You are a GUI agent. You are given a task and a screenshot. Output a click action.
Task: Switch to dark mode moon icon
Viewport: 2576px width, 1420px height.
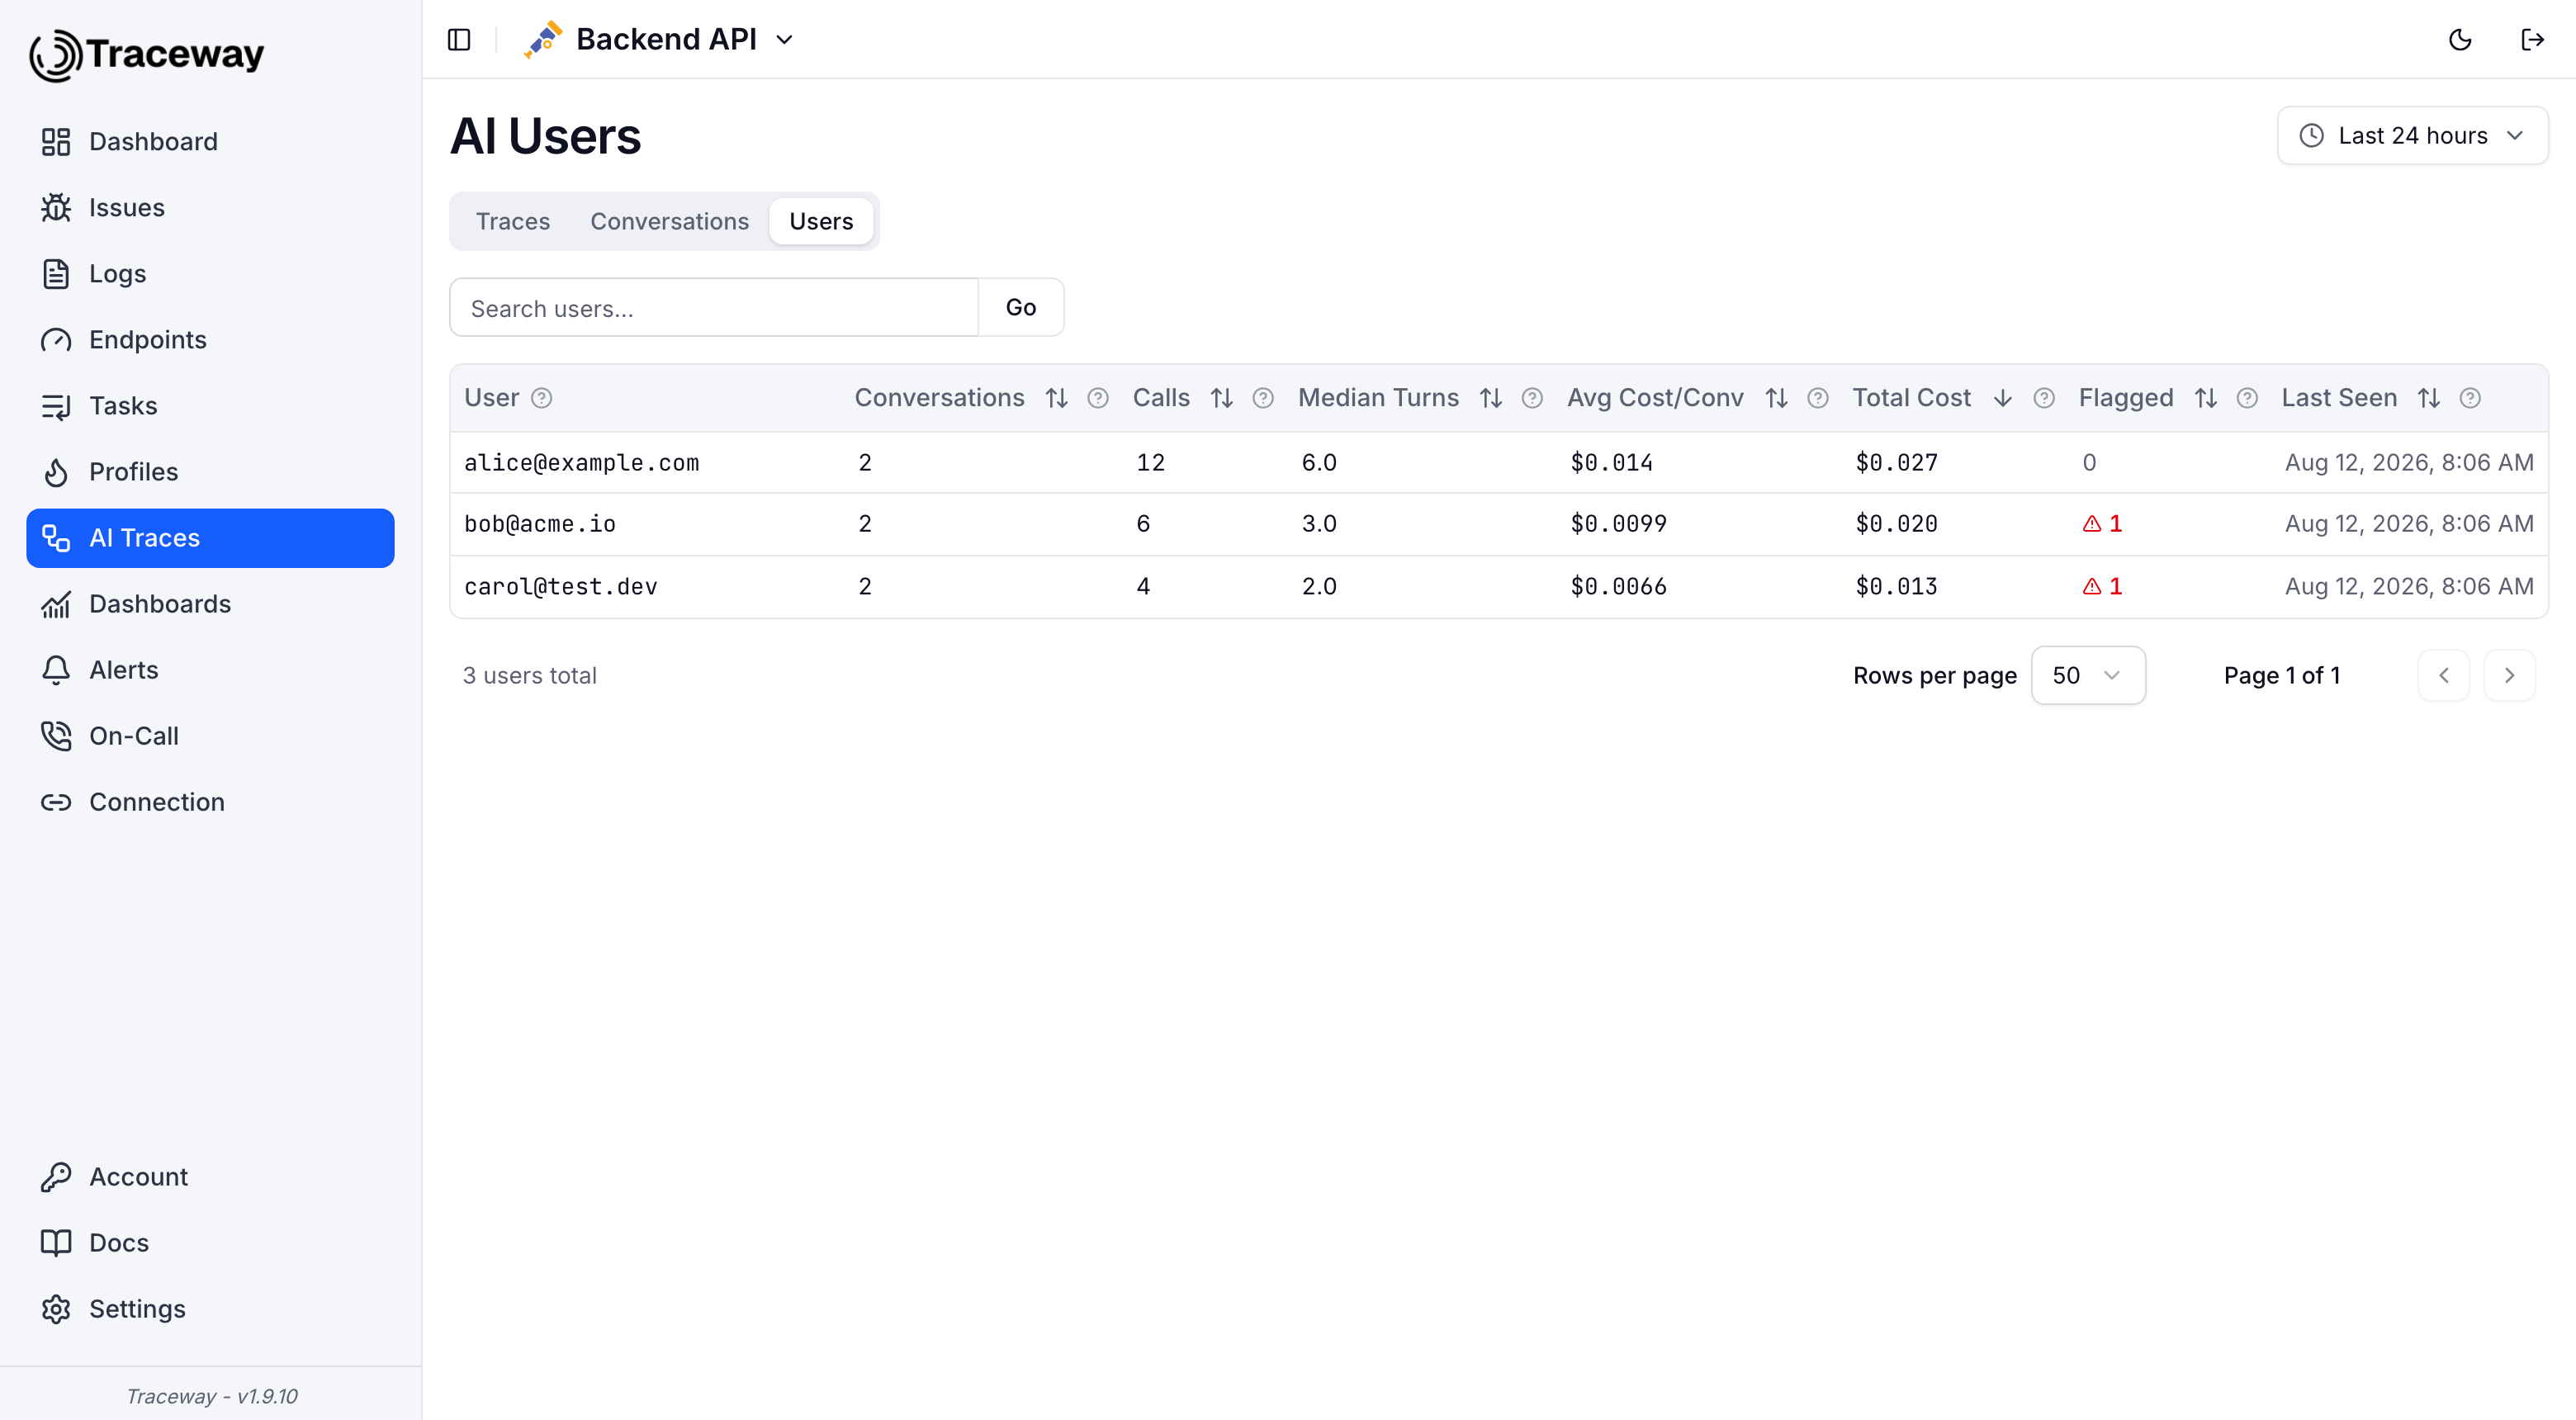2460,40
